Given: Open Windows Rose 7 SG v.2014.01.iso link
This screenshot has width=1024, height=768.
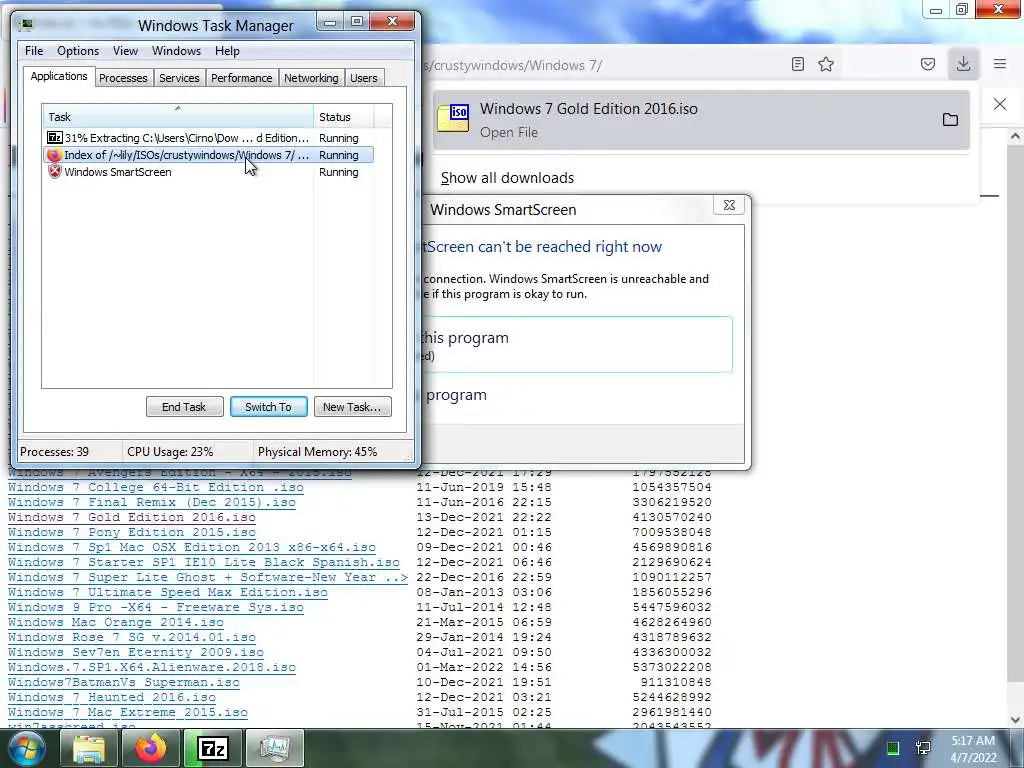Looking at the screenshot, I should [x=132, y=637].
